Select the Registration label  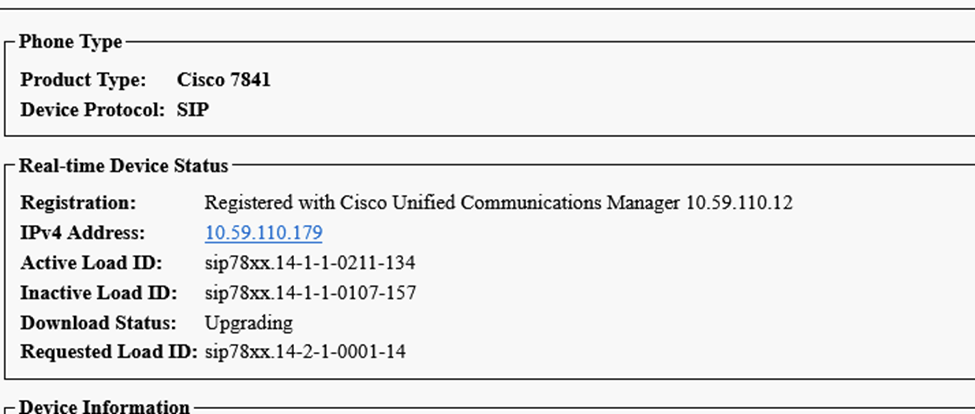(x=78, y=203)
